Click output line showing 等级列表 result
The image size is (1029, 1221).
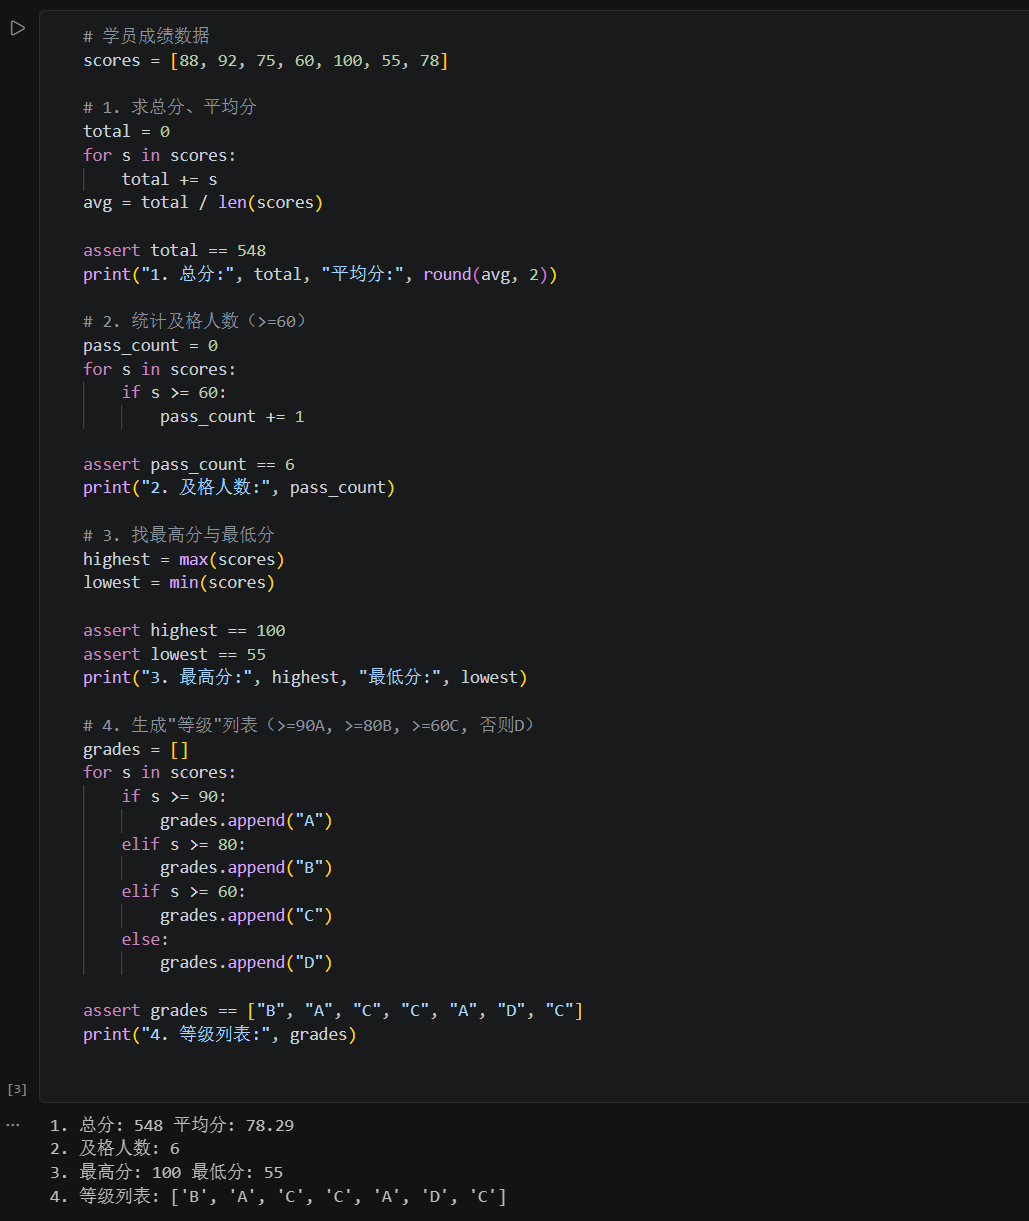point(278,1196)
